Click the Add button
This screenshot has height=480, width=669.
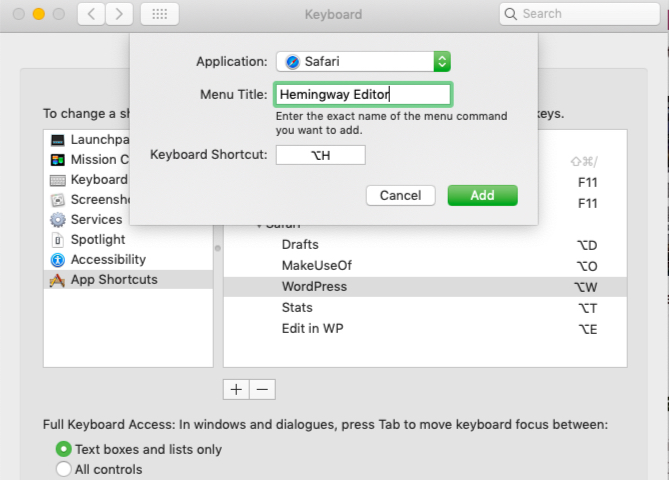click(x=483, y=195)
